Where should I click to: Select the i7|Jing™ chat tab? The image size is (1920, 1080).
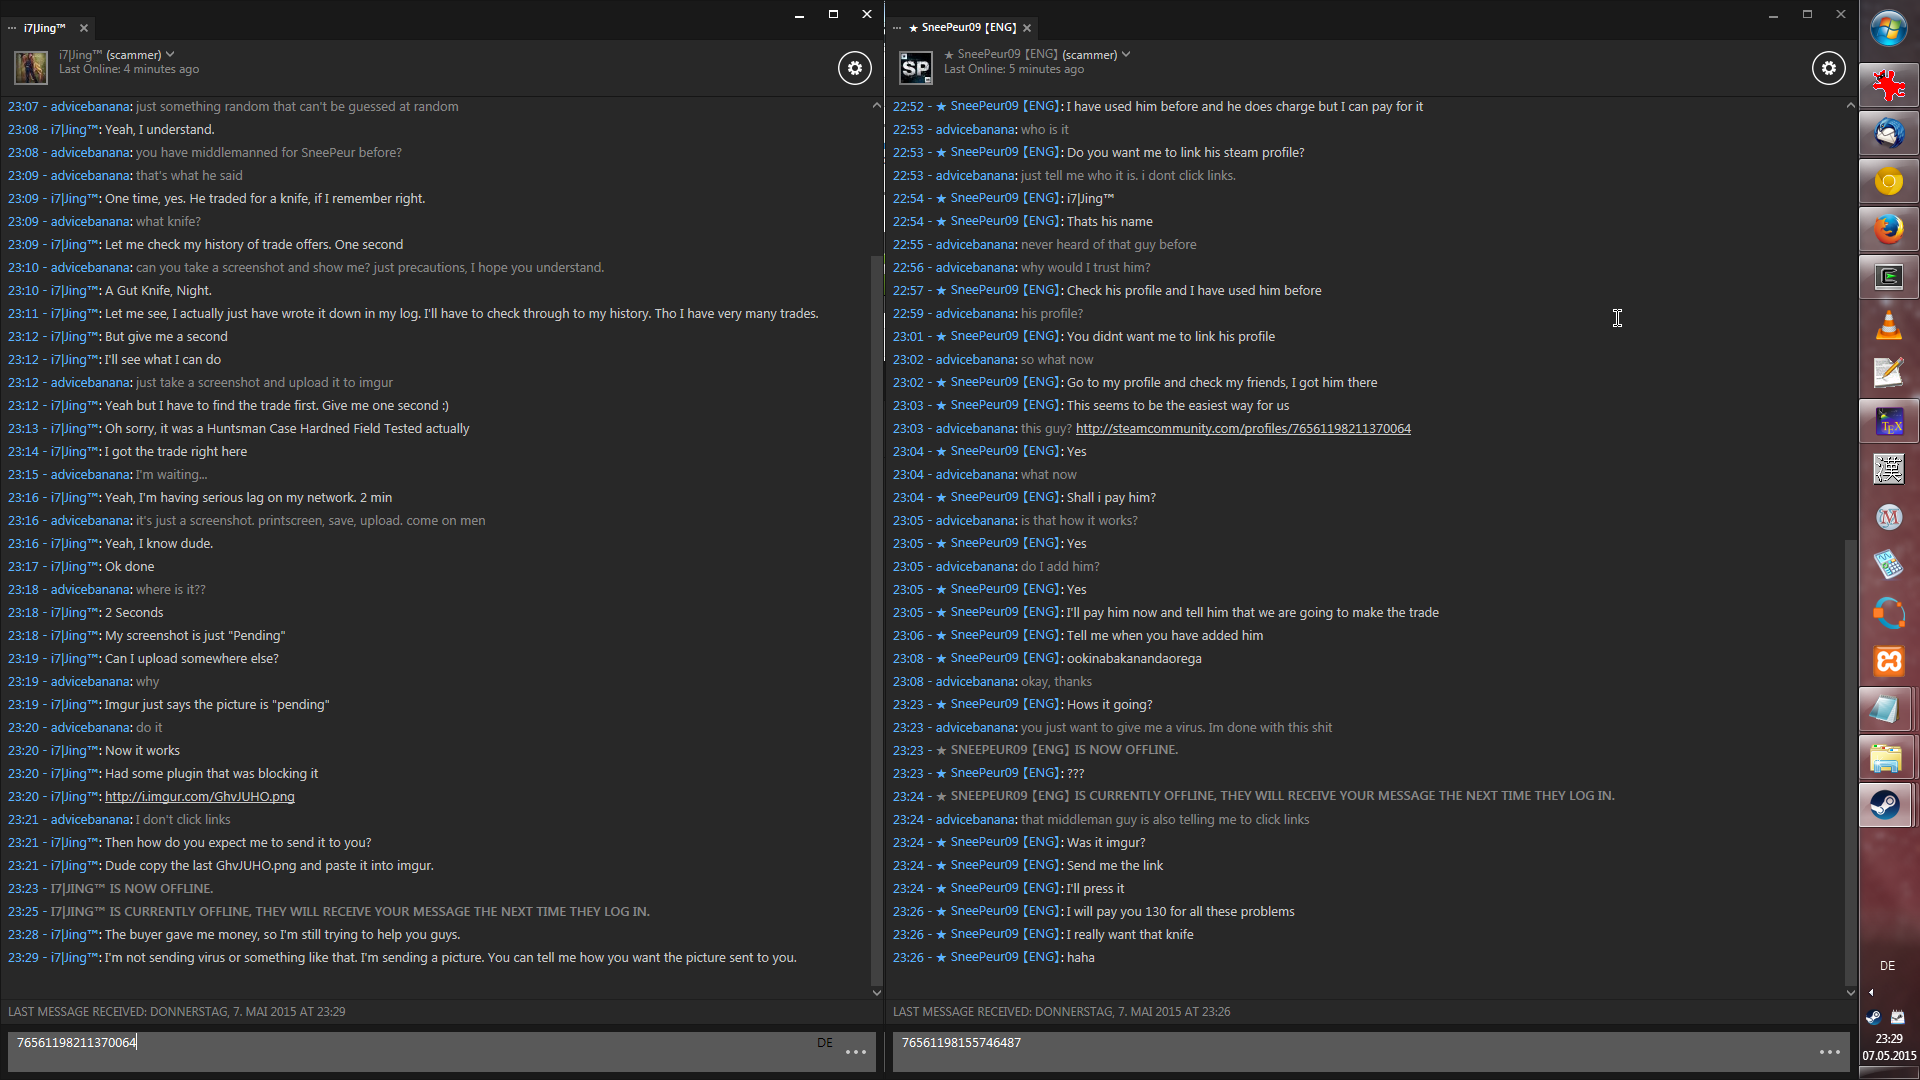tap(44, 28)
